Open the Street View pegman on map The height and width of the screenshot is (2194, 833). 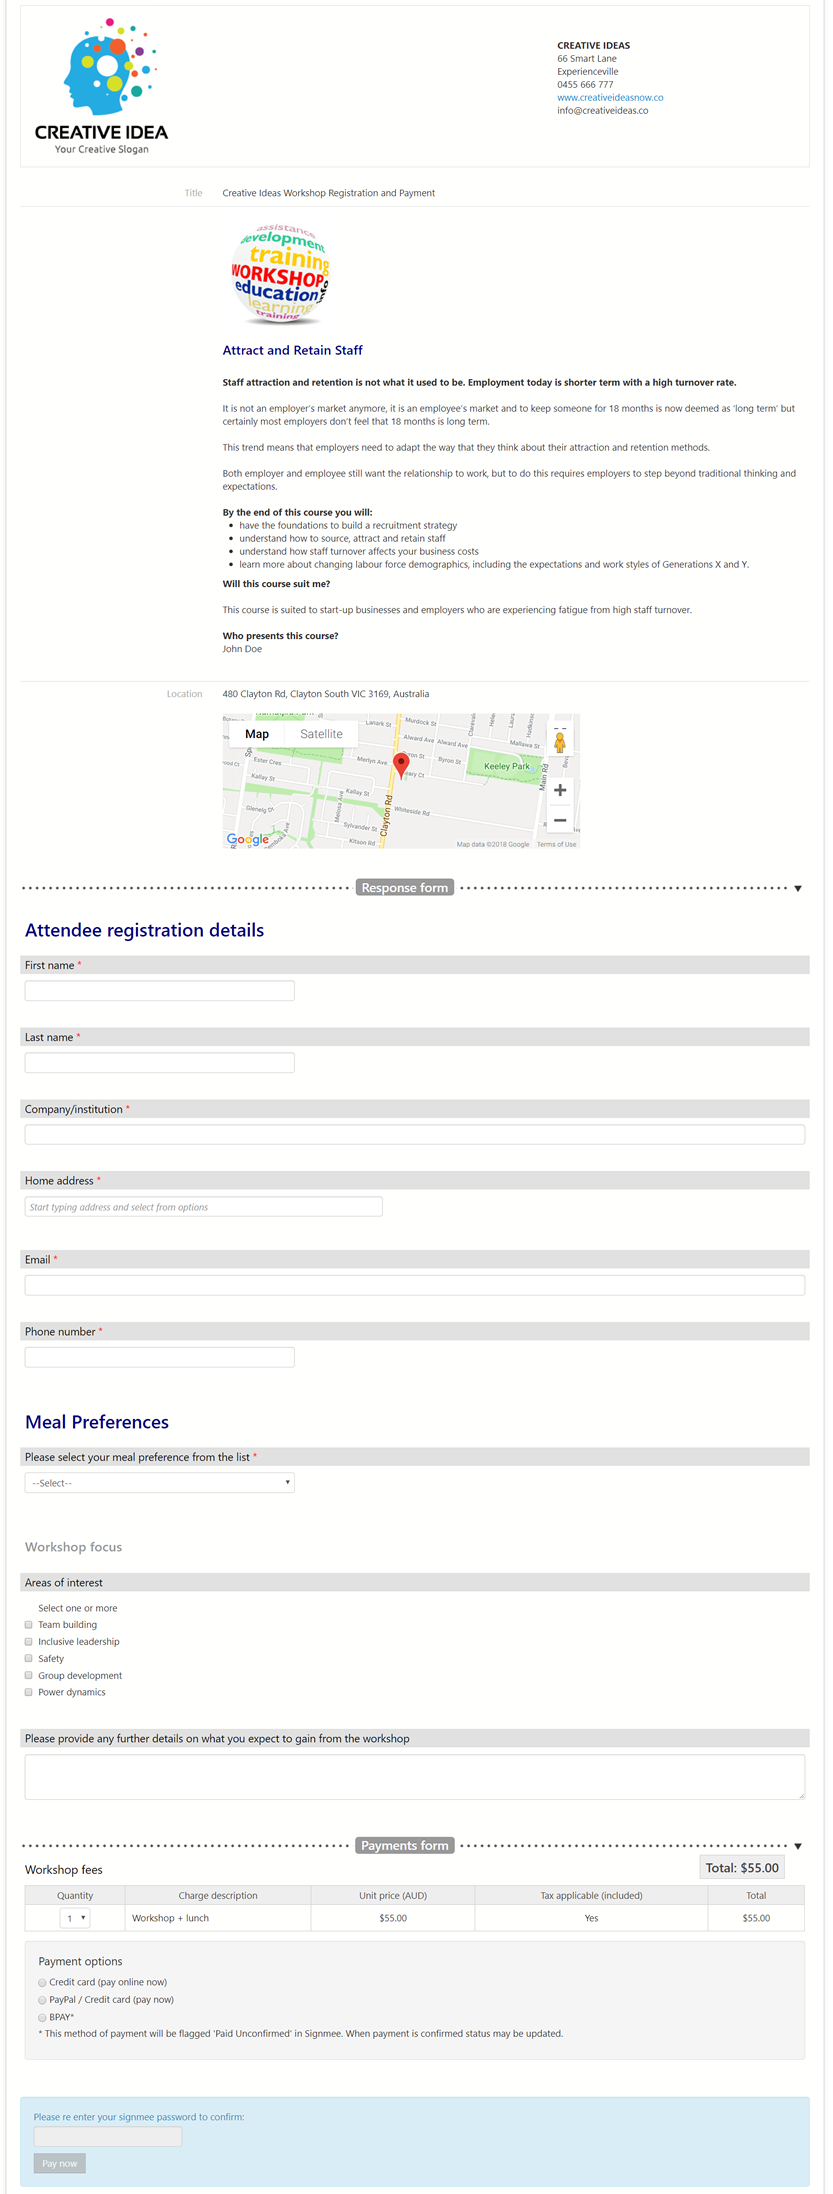(x=560, y=742)
